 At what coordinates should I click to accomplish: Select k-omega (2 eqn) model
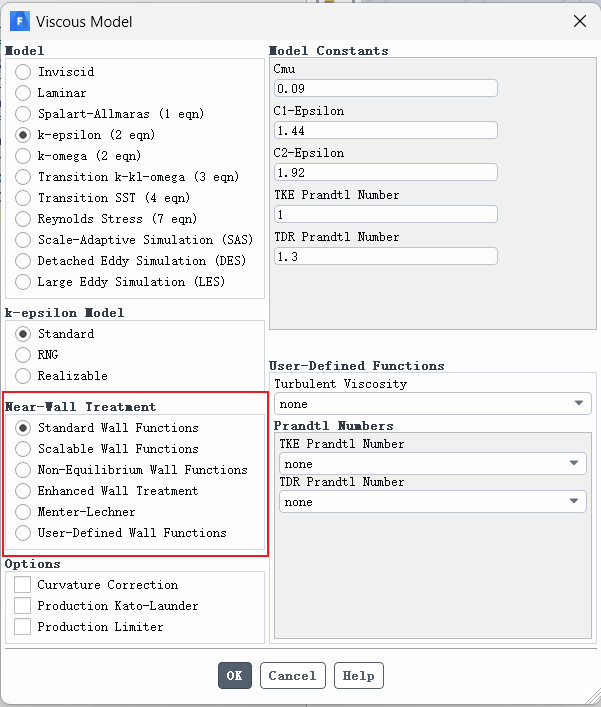(23, 156)
